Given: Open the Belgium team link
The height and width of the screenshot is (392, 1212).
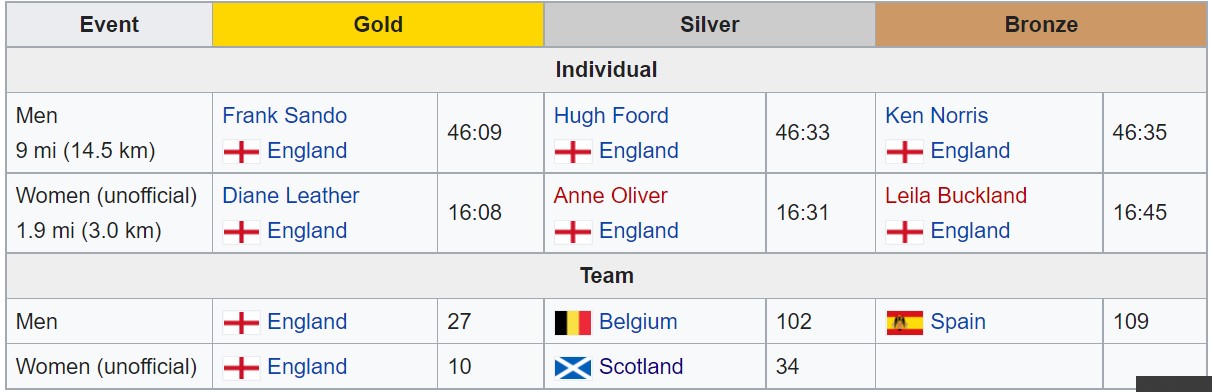Looking at the screenshot, I should (638, 322).
